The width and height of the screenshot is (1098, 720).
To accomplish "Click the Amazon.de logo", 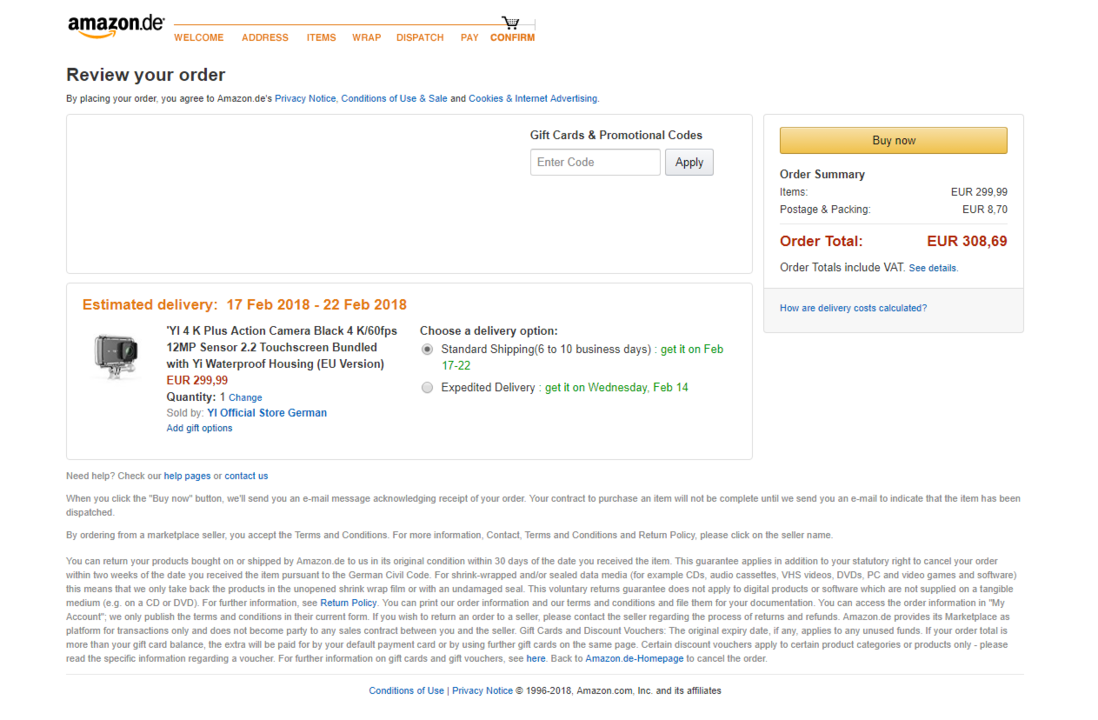I will (116, 27).
